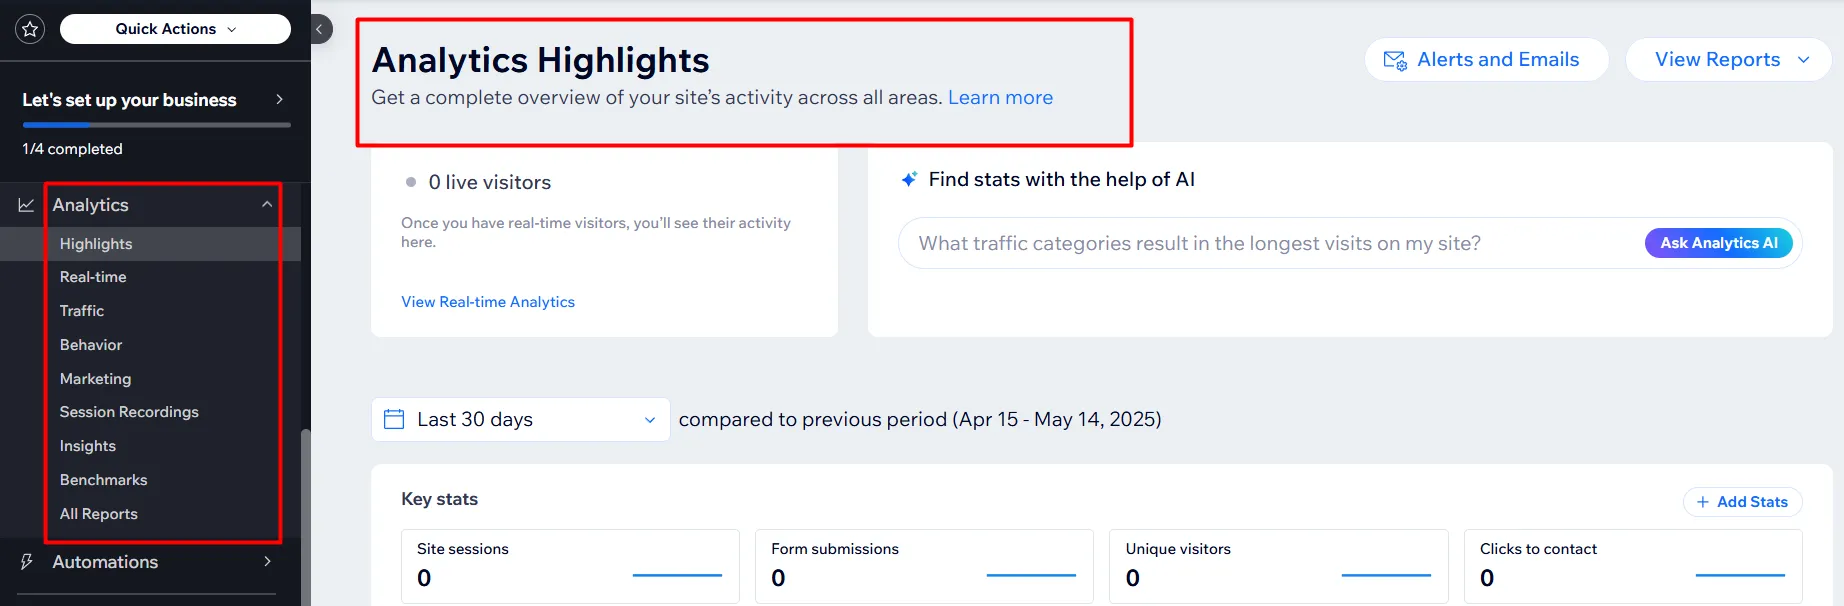Select Session Recordings in the sidebar
The width and height of the screenshot is (1844, 606).
click(x=129, y=412)
